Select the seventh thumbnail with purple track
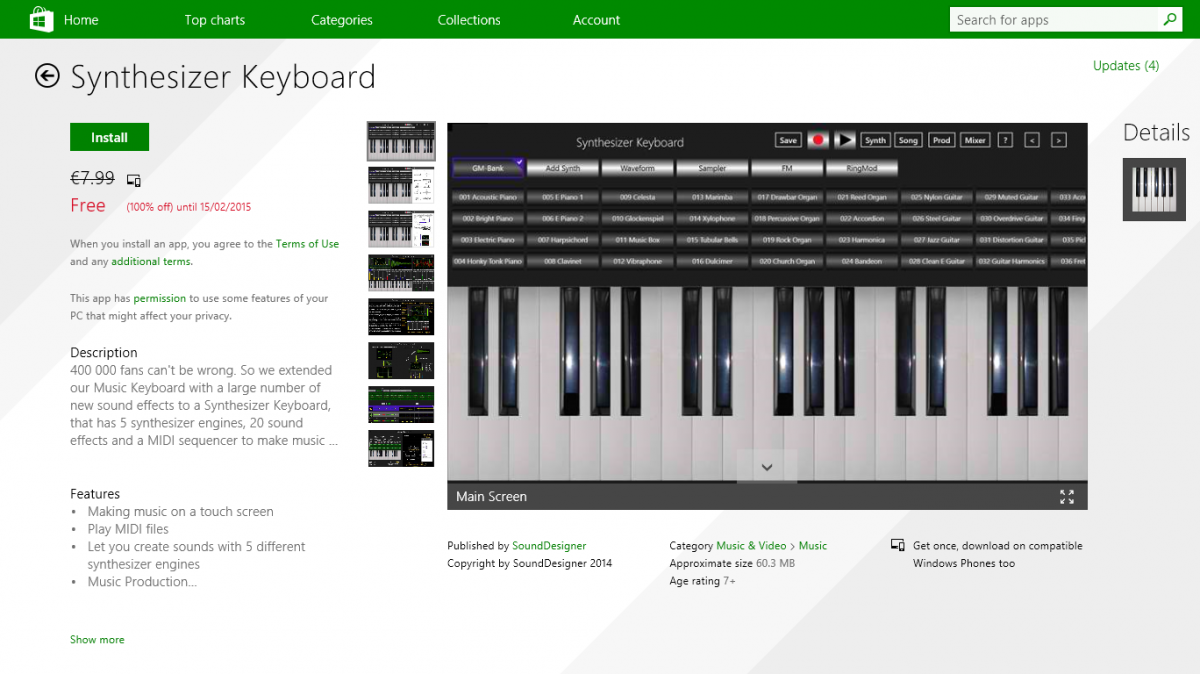This screenshot has height=674, width=1200. [x=401, y=405]
